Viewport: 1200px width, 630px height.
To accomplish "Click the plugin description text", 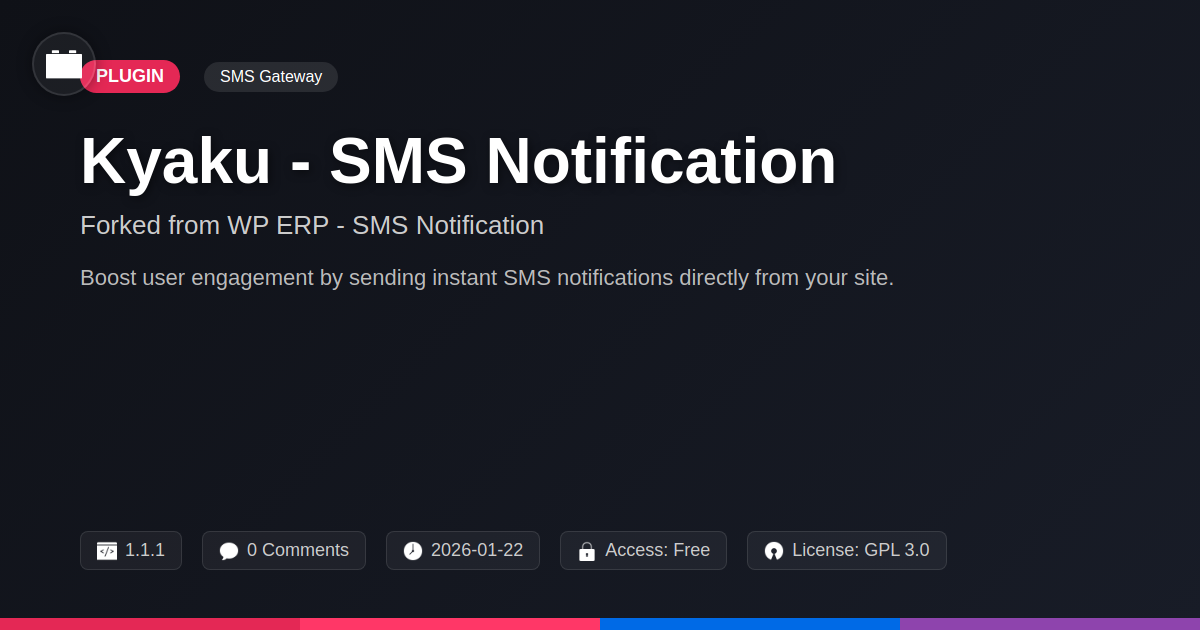I will coord(487,278).
